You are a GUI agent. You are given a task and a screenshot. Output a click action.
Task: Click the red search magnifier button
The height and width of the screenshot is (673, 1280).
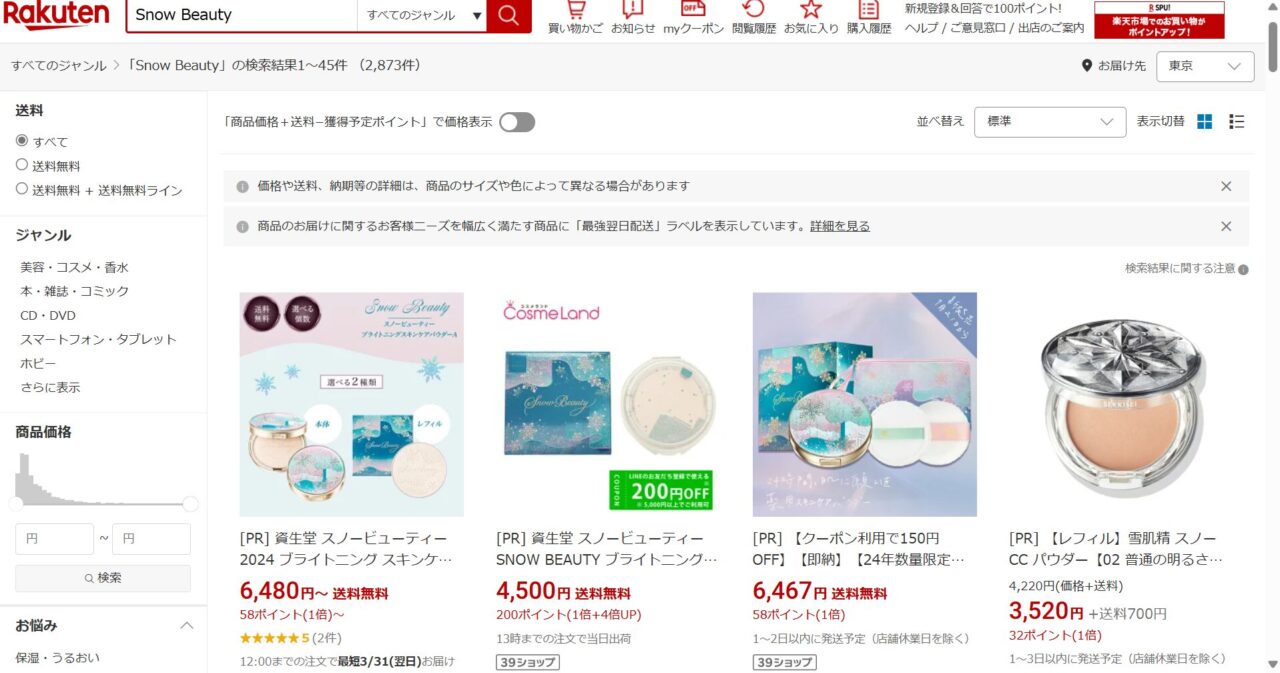tap(509, 15)
